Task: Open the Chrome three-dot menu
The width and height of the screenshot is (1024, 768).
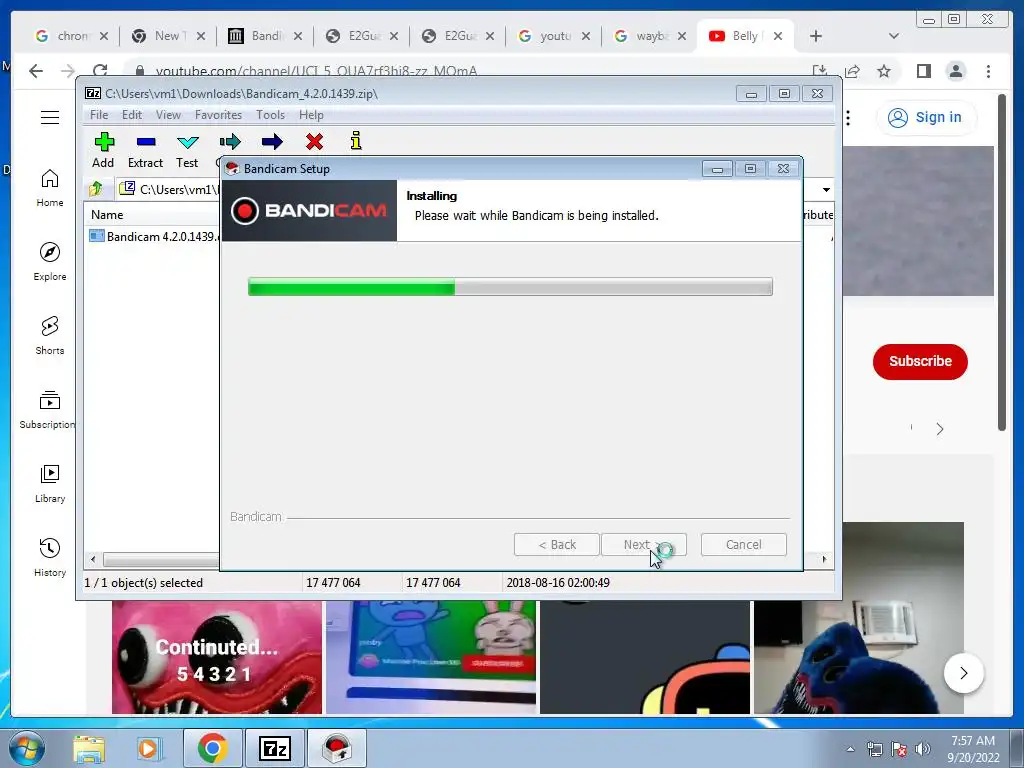Action: click(988, 71)
